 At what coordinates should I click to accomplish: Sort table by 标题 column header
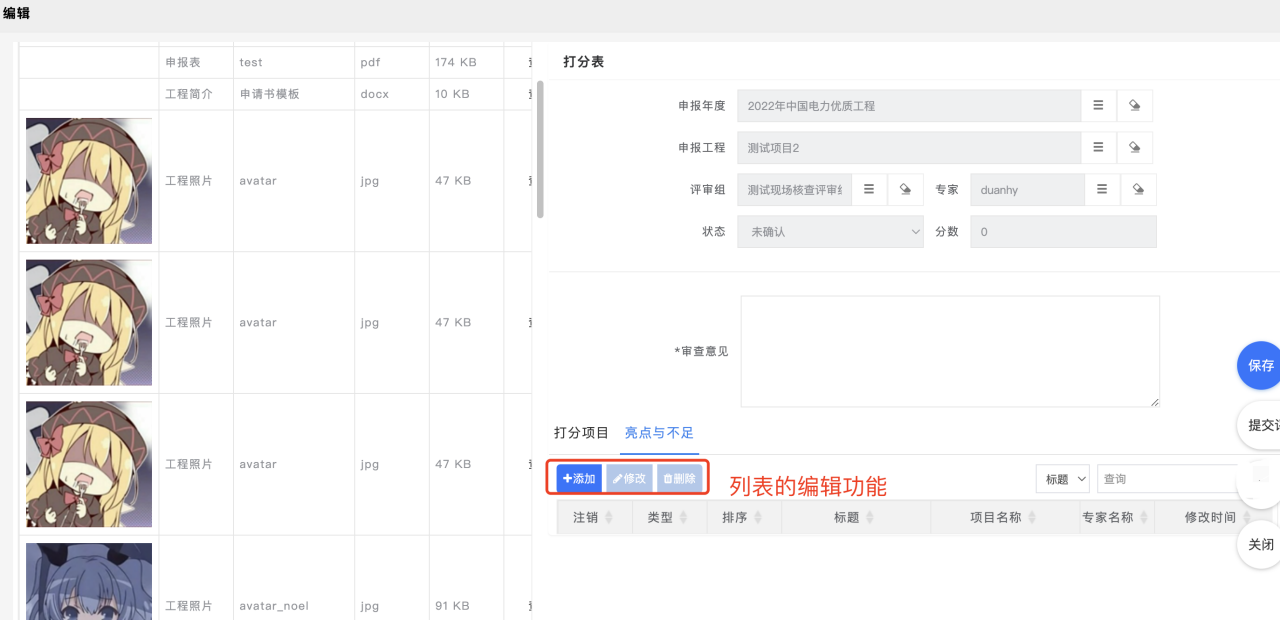point(855,517)
